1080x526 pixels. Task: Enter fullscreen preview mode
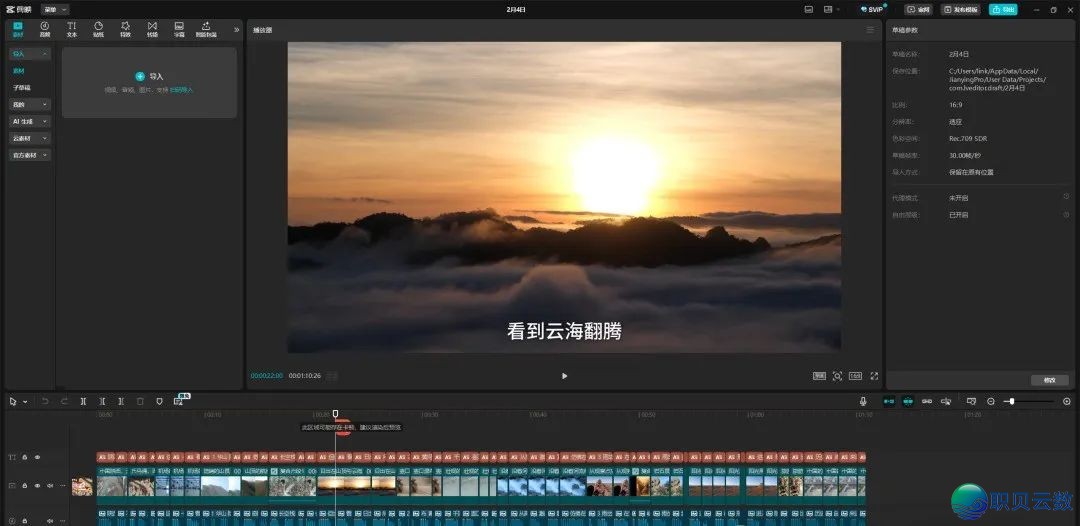point(874,376)
